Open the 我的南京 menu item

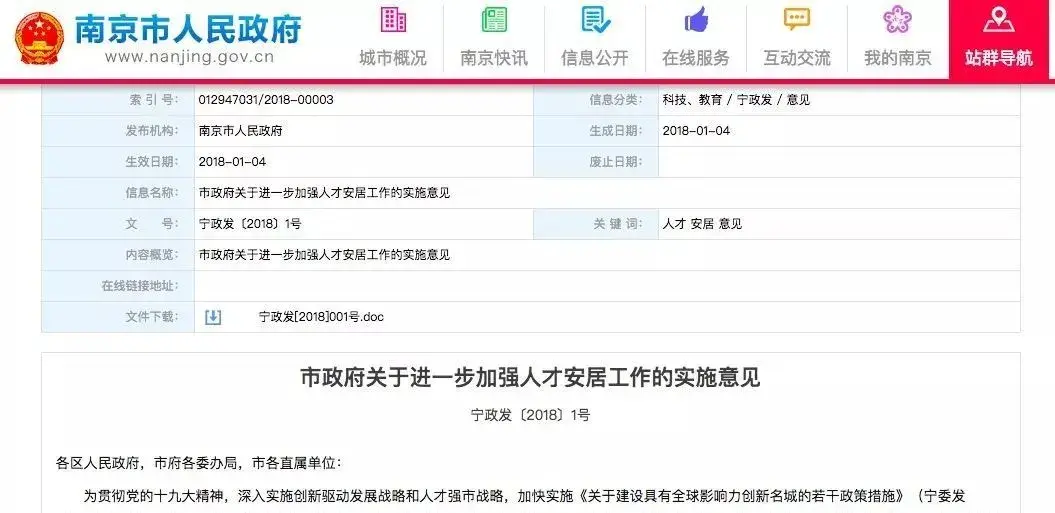(898, 58)
